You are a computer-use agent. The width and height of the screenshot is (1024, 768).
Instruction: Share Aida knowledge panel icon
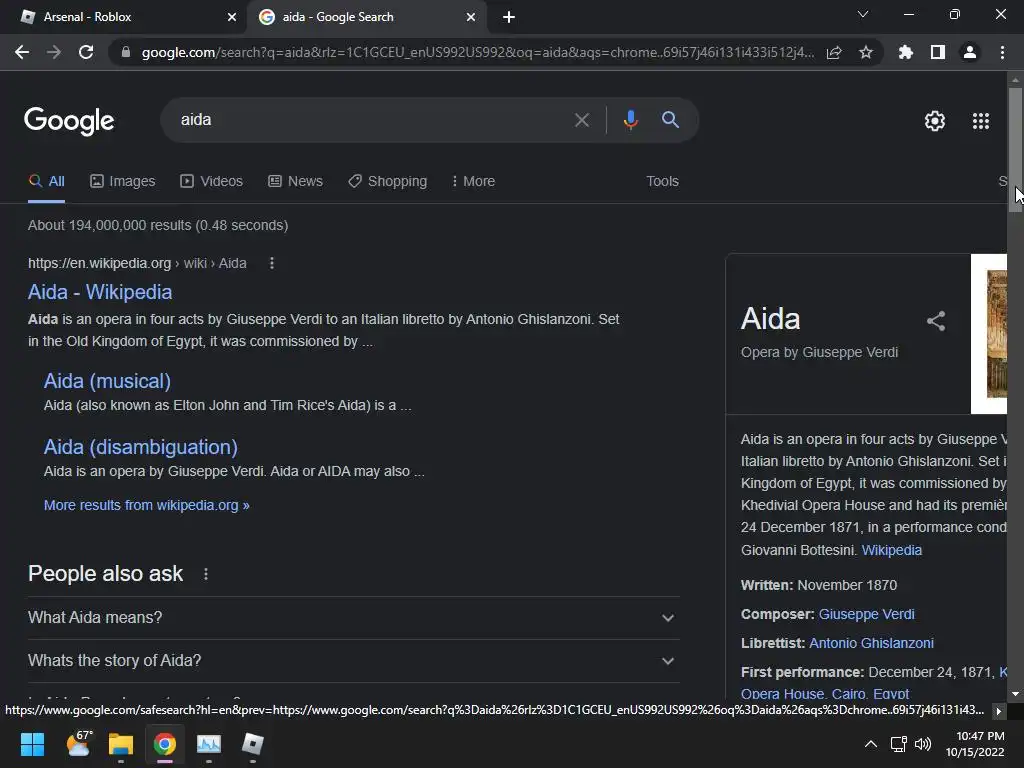[936, 321]
